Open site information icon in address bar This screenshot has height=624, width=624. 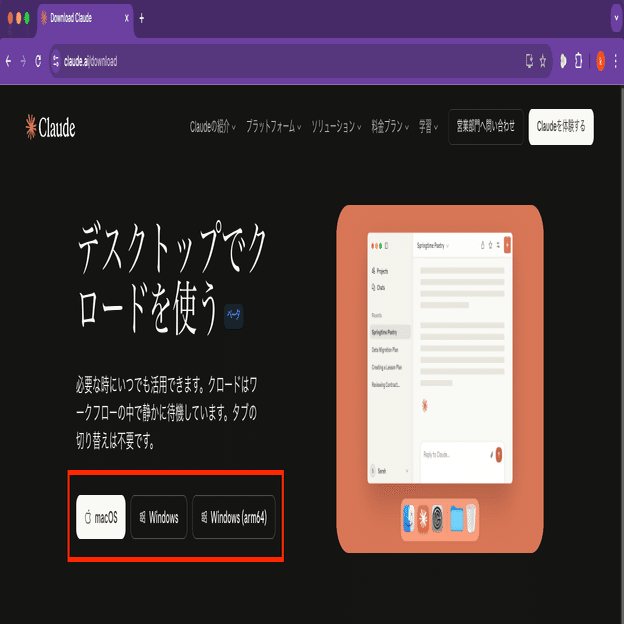click(56, 61)
